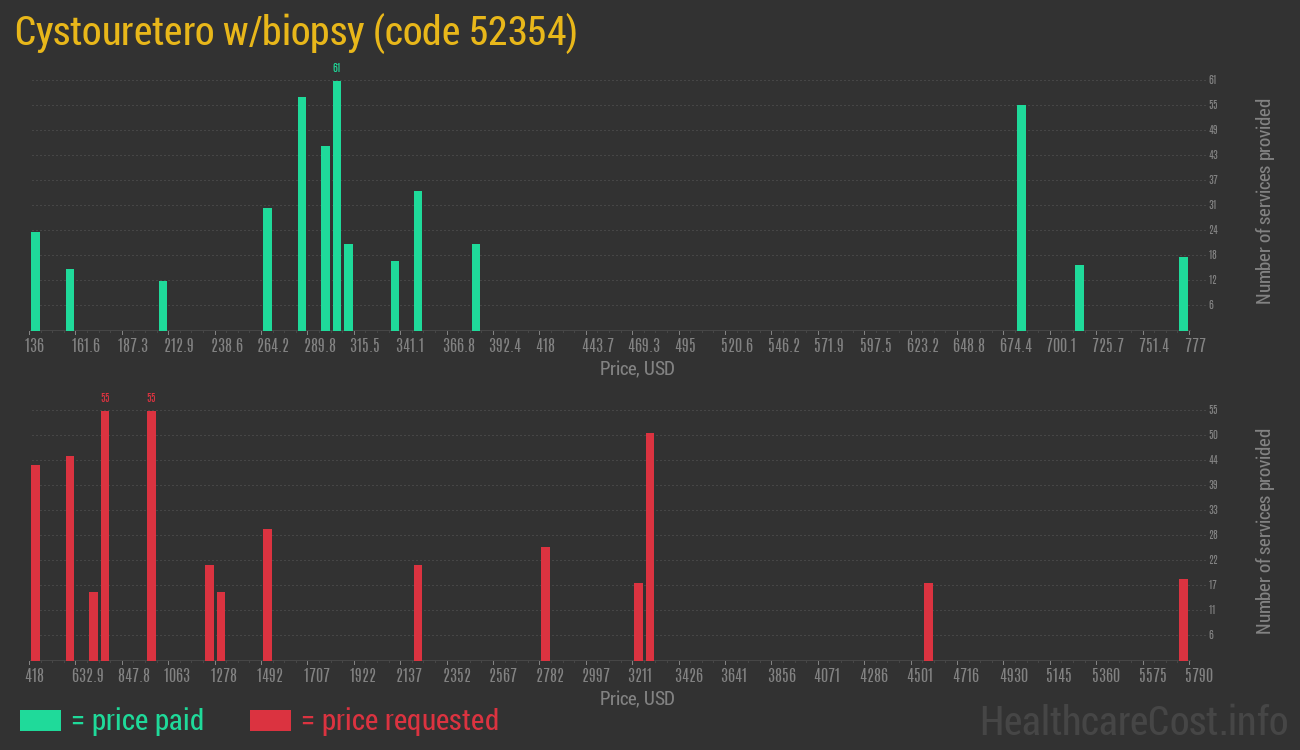Click the red bar near 2137 USD
This screenshot has width=1300, height=750.
(418, 612)
